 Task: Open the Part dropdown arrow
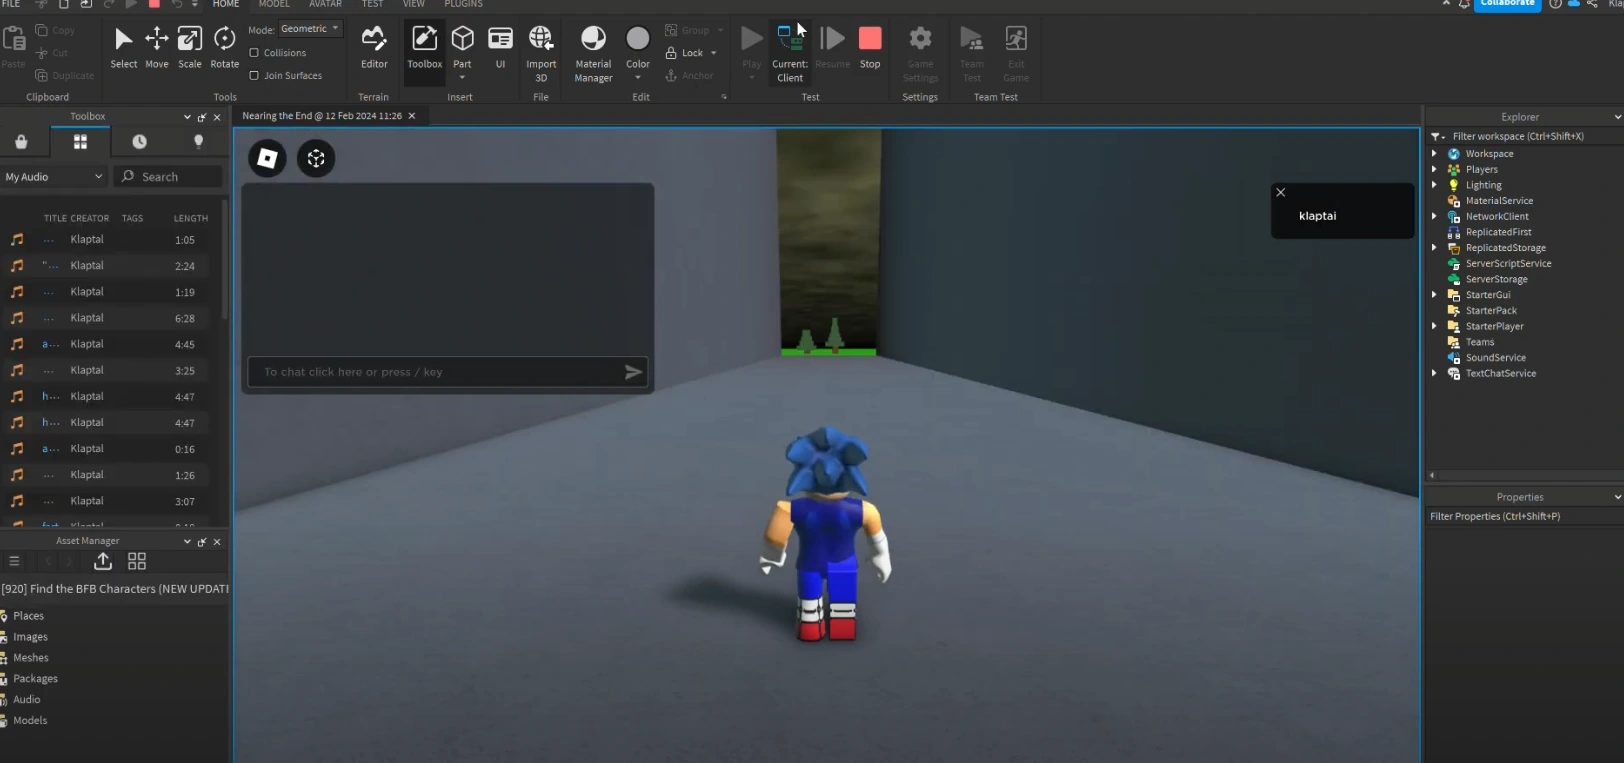coord(462,77)
